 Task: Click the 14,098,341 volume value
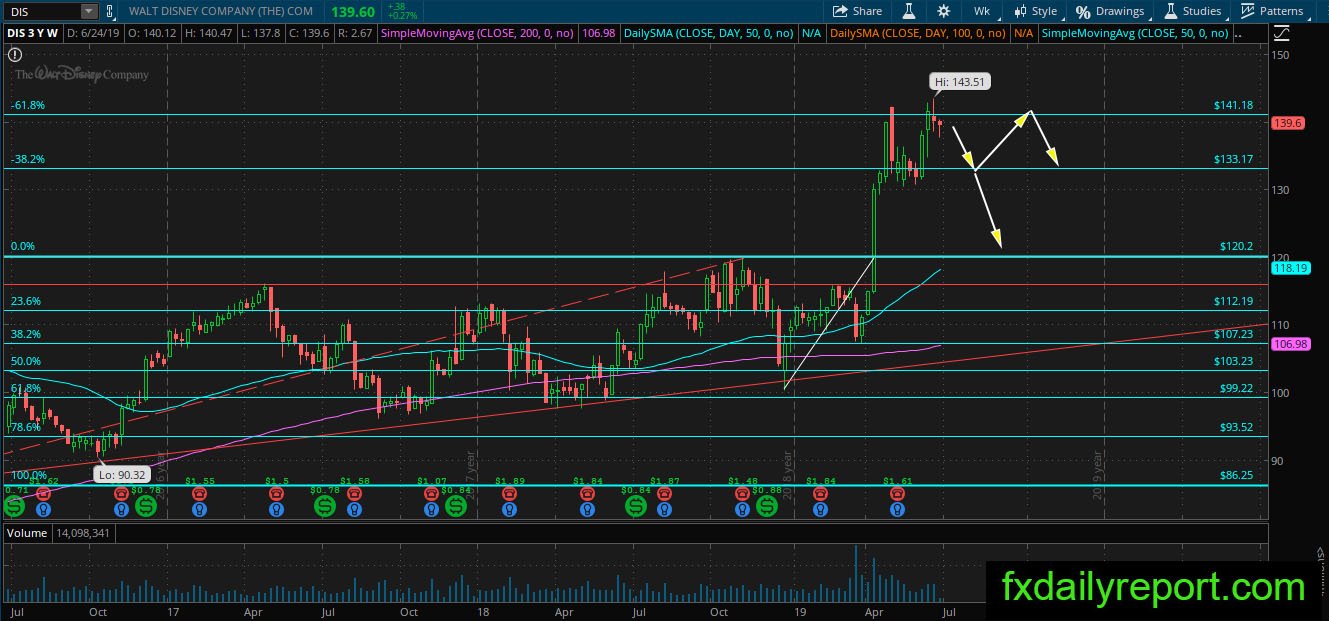83,533
